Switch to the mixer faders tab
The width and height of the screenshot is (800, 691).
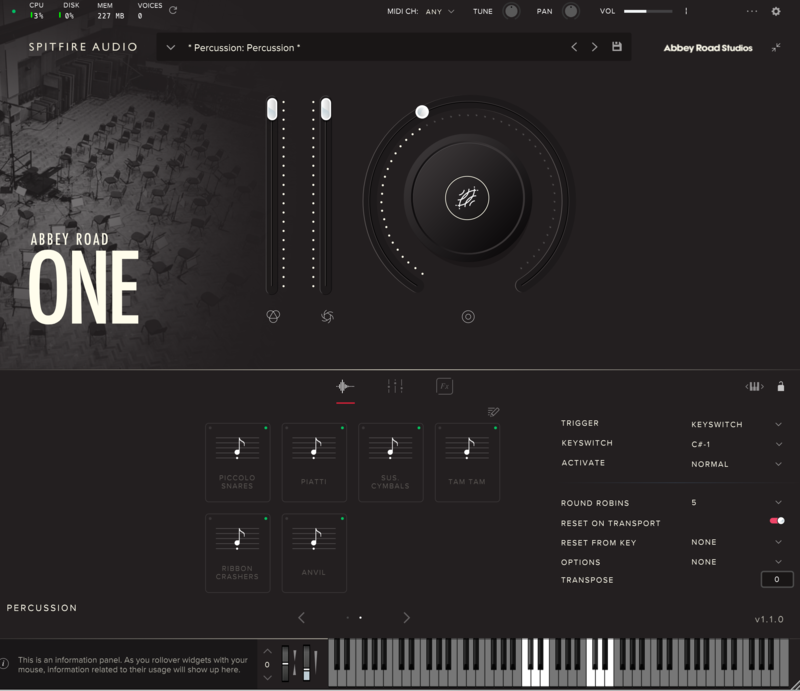[x=395, y=386]
